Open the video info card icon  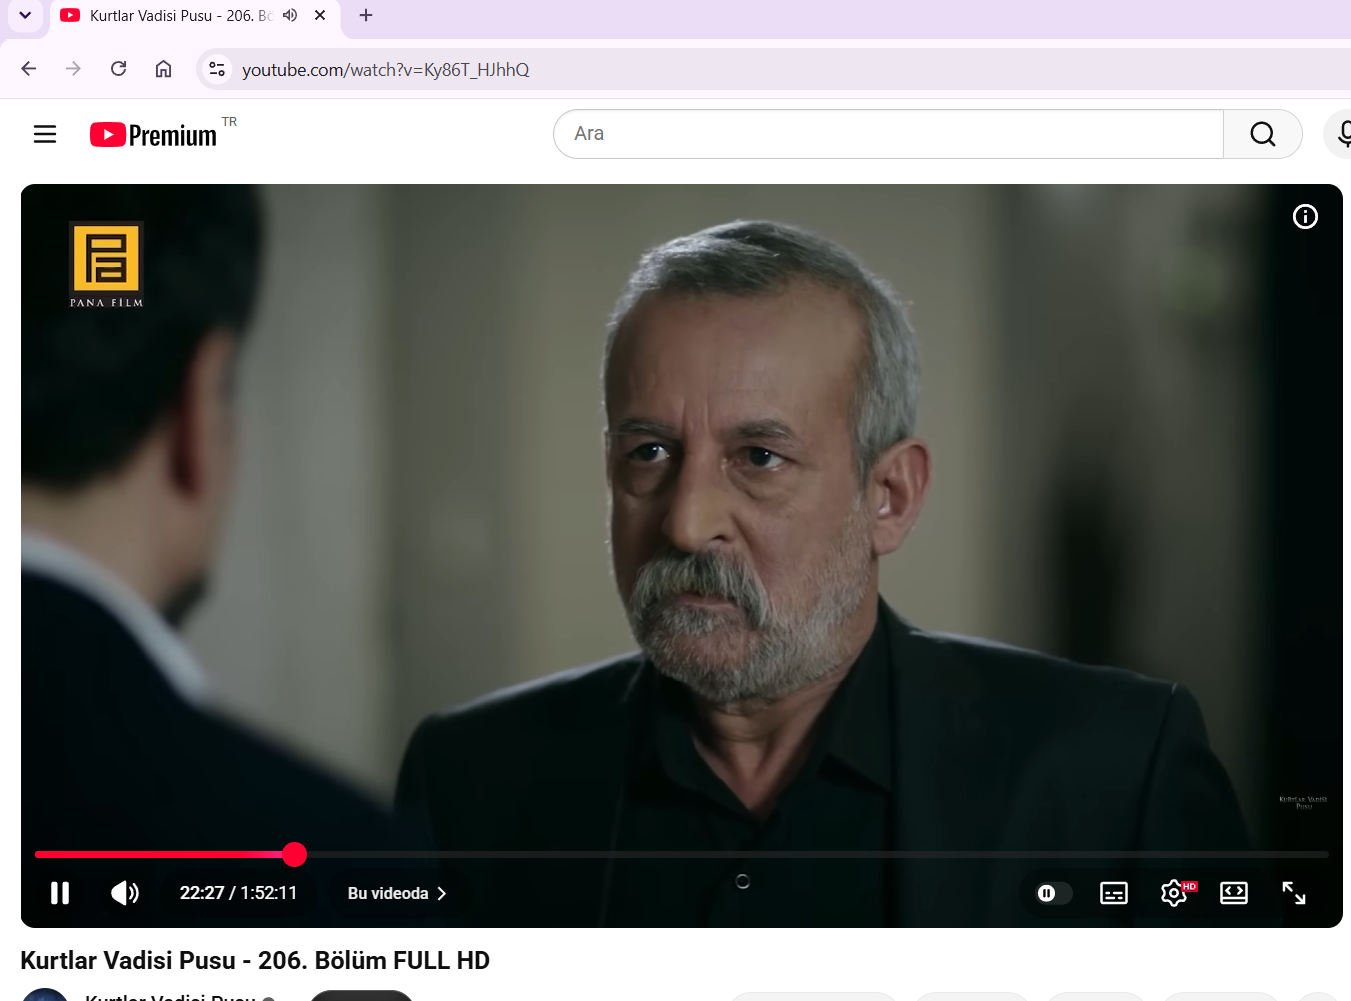(1305, 217)
